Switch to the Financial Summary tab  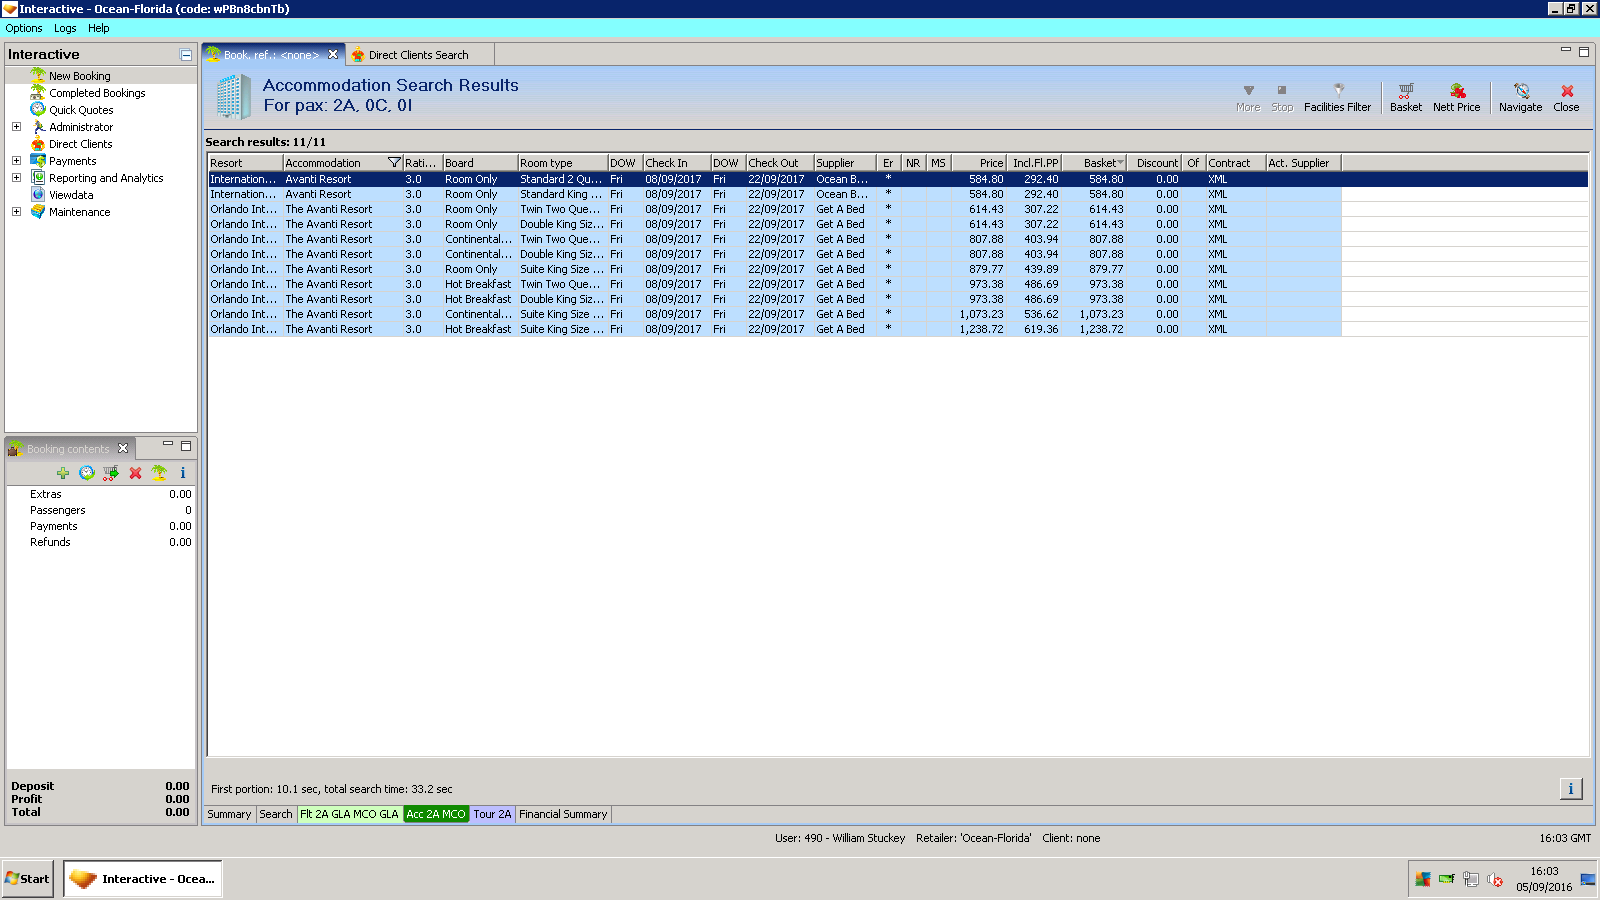click(563, 814)
